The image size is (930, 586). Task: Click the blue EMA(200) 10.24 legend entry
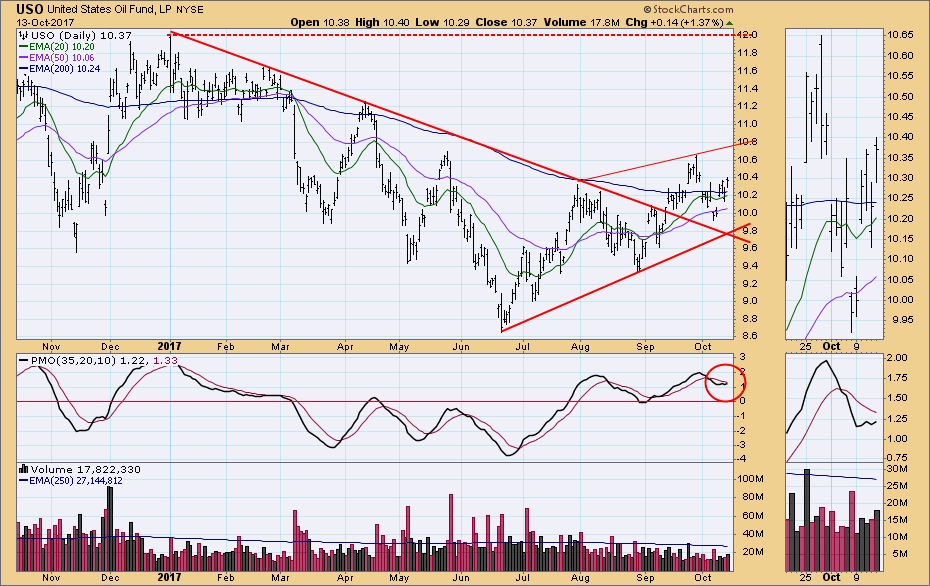59,69
